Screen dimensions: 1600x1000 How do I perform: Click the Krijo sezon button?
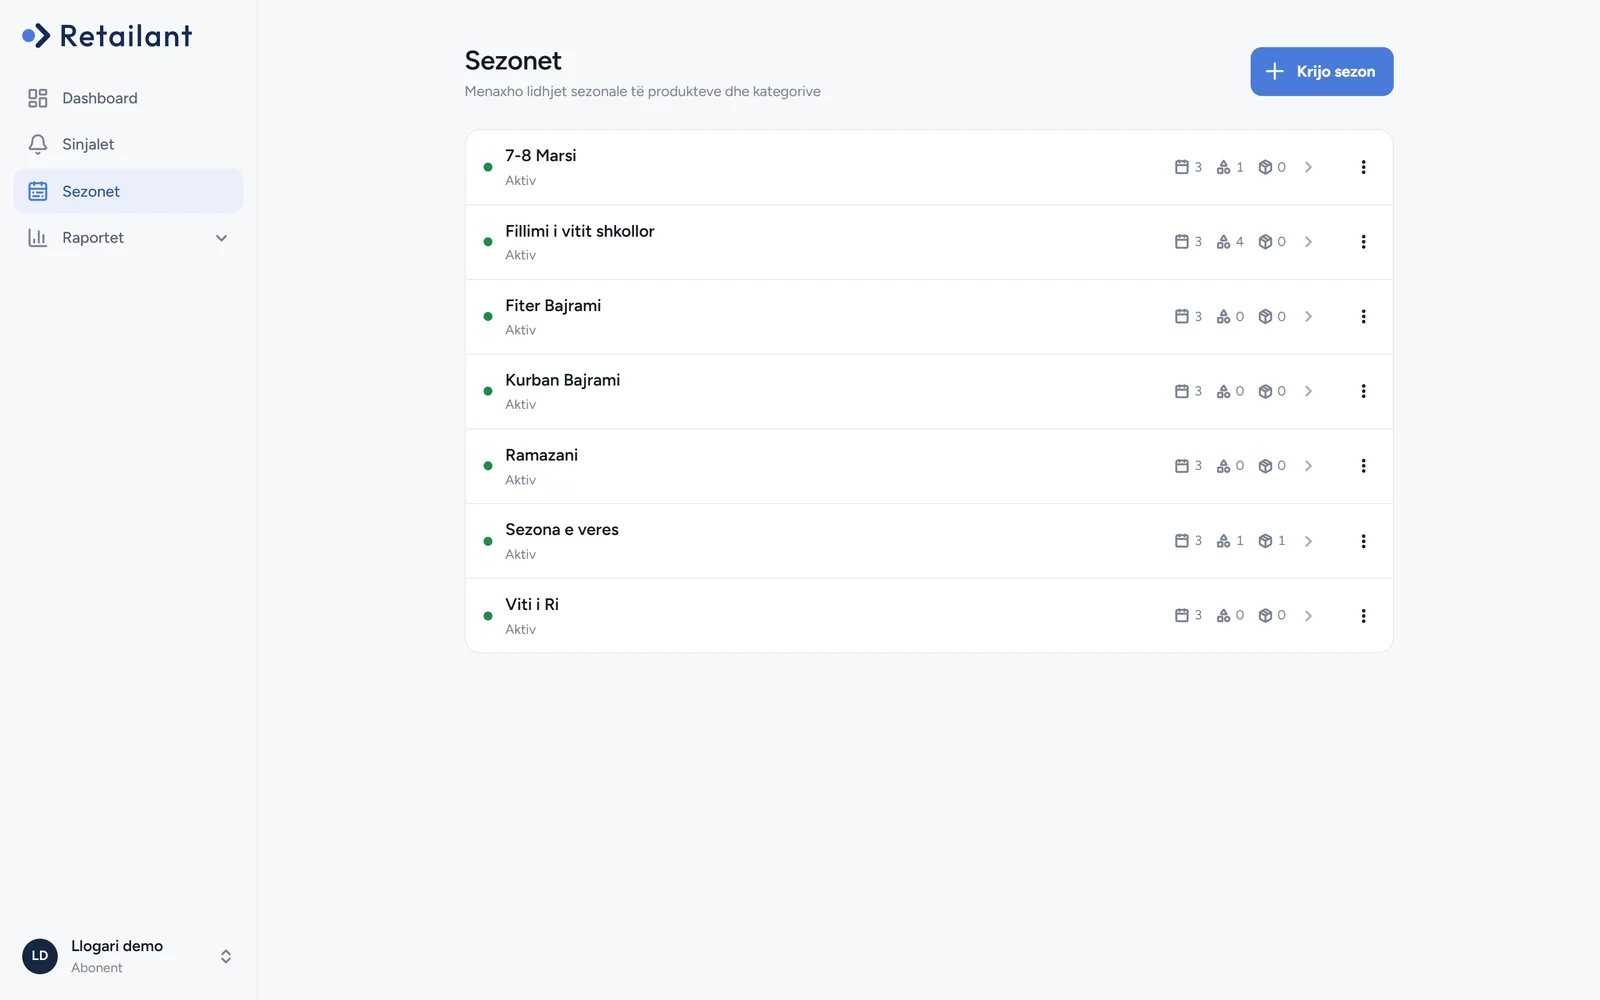1321,71
